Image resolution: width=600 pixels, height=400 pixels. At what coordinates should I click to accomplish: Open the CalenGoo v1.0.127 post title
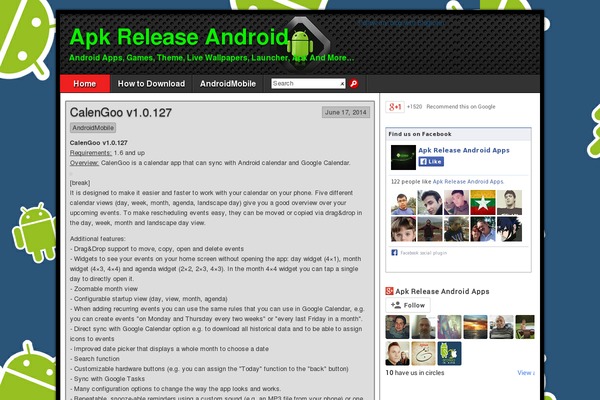[121, 113]
